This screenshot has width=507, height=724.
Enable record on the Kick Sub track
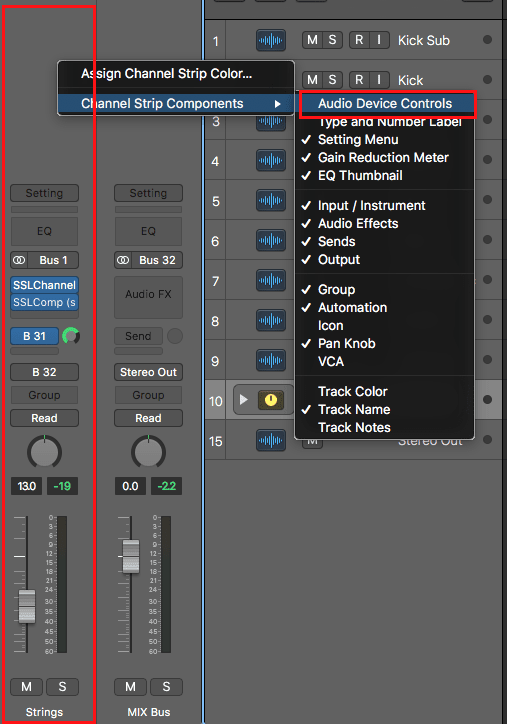359,40
